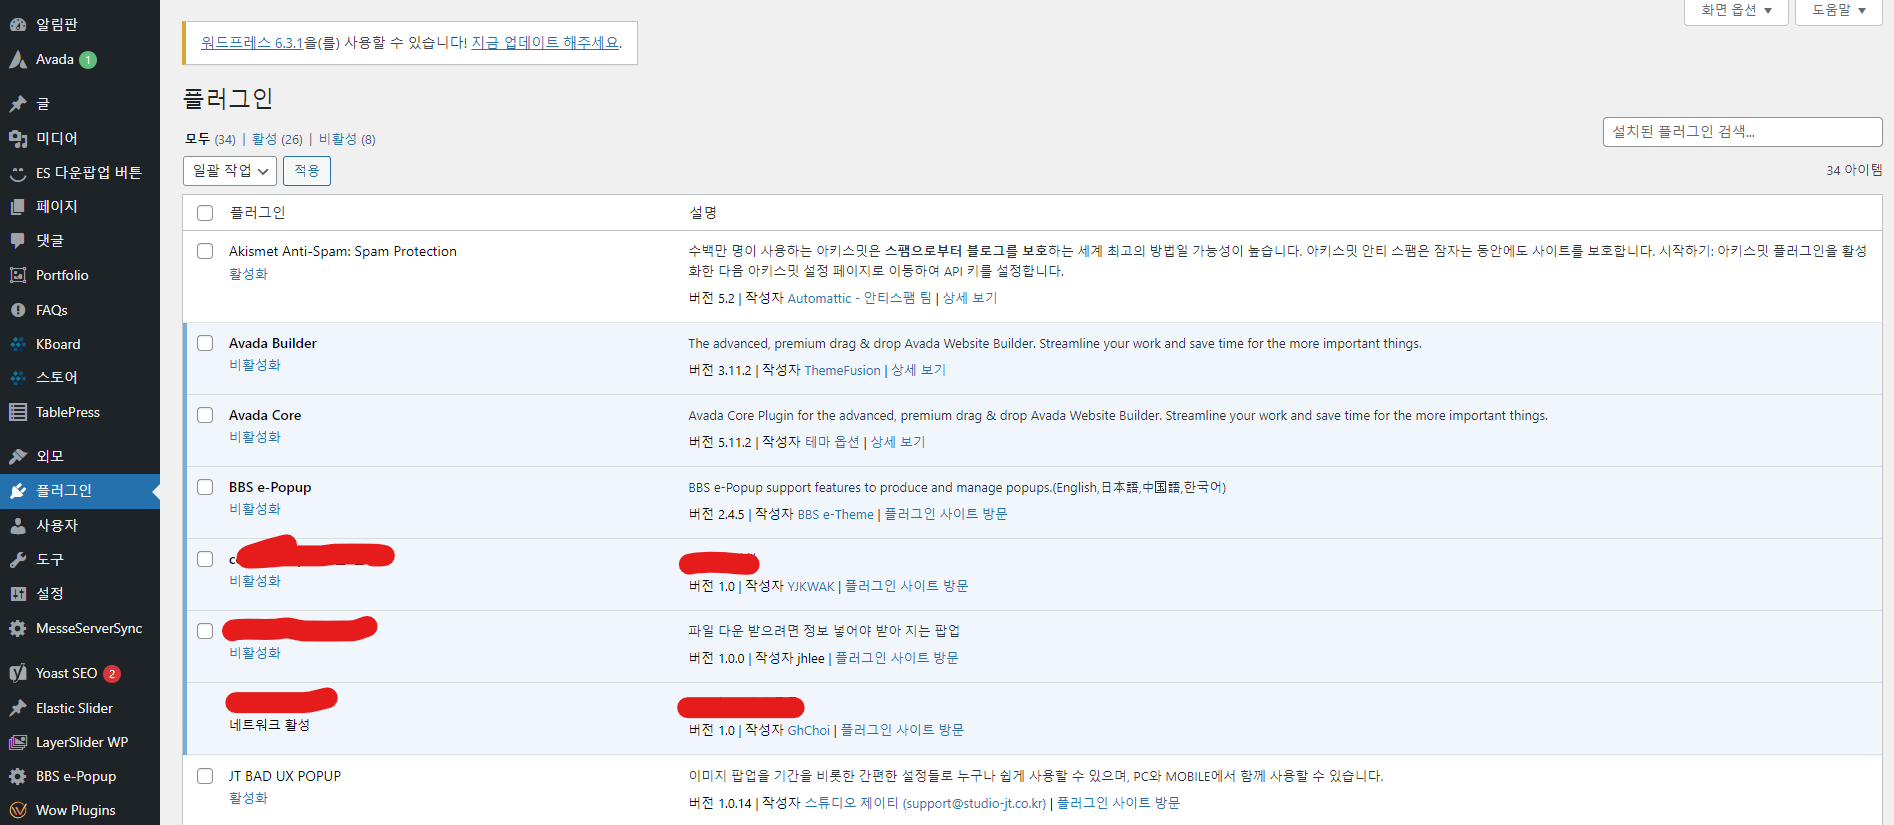
Task: Click the 댓글 comment bubble icon
Action: click(18, 240)
